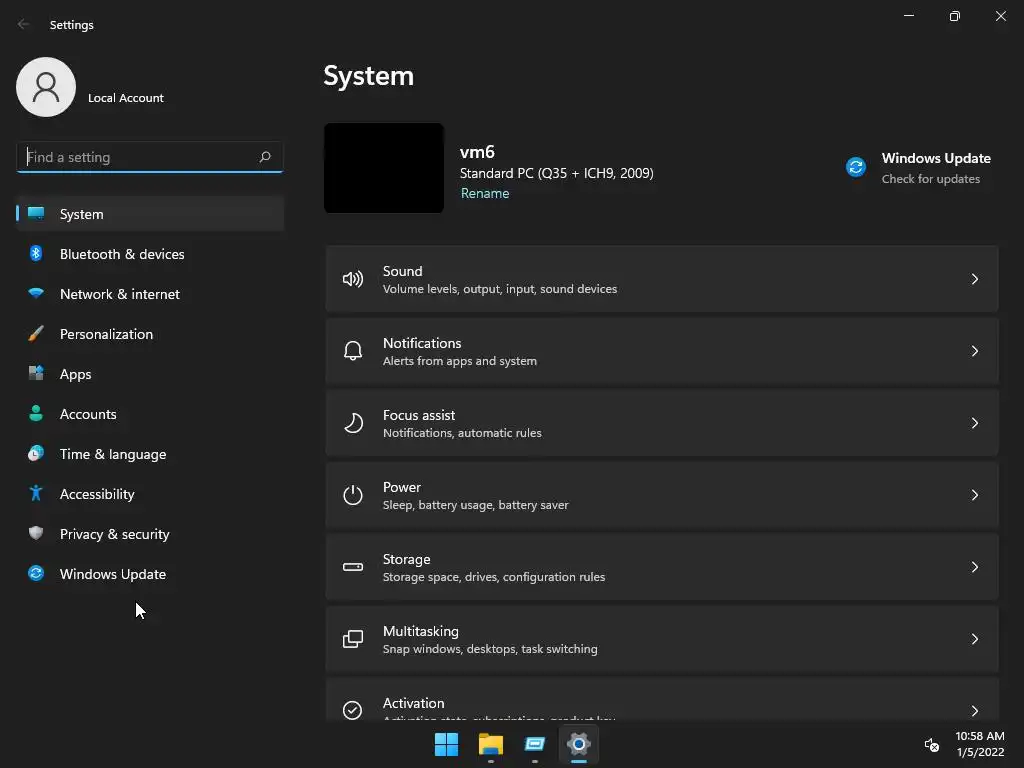Open Time & language settings
The height and width of the screenshot is (768, 1024).
point(150,453)
